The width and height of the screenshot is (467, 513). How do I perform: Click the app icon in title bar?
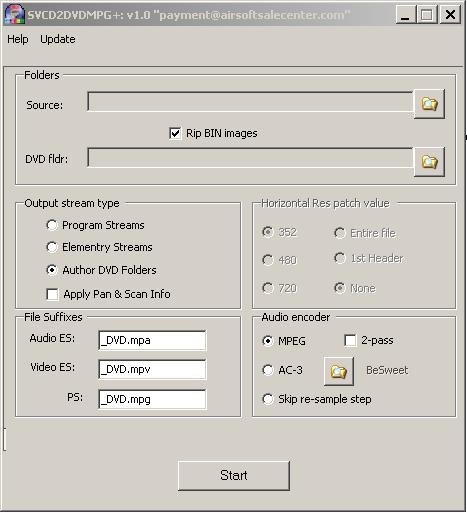tap(15, 15)
